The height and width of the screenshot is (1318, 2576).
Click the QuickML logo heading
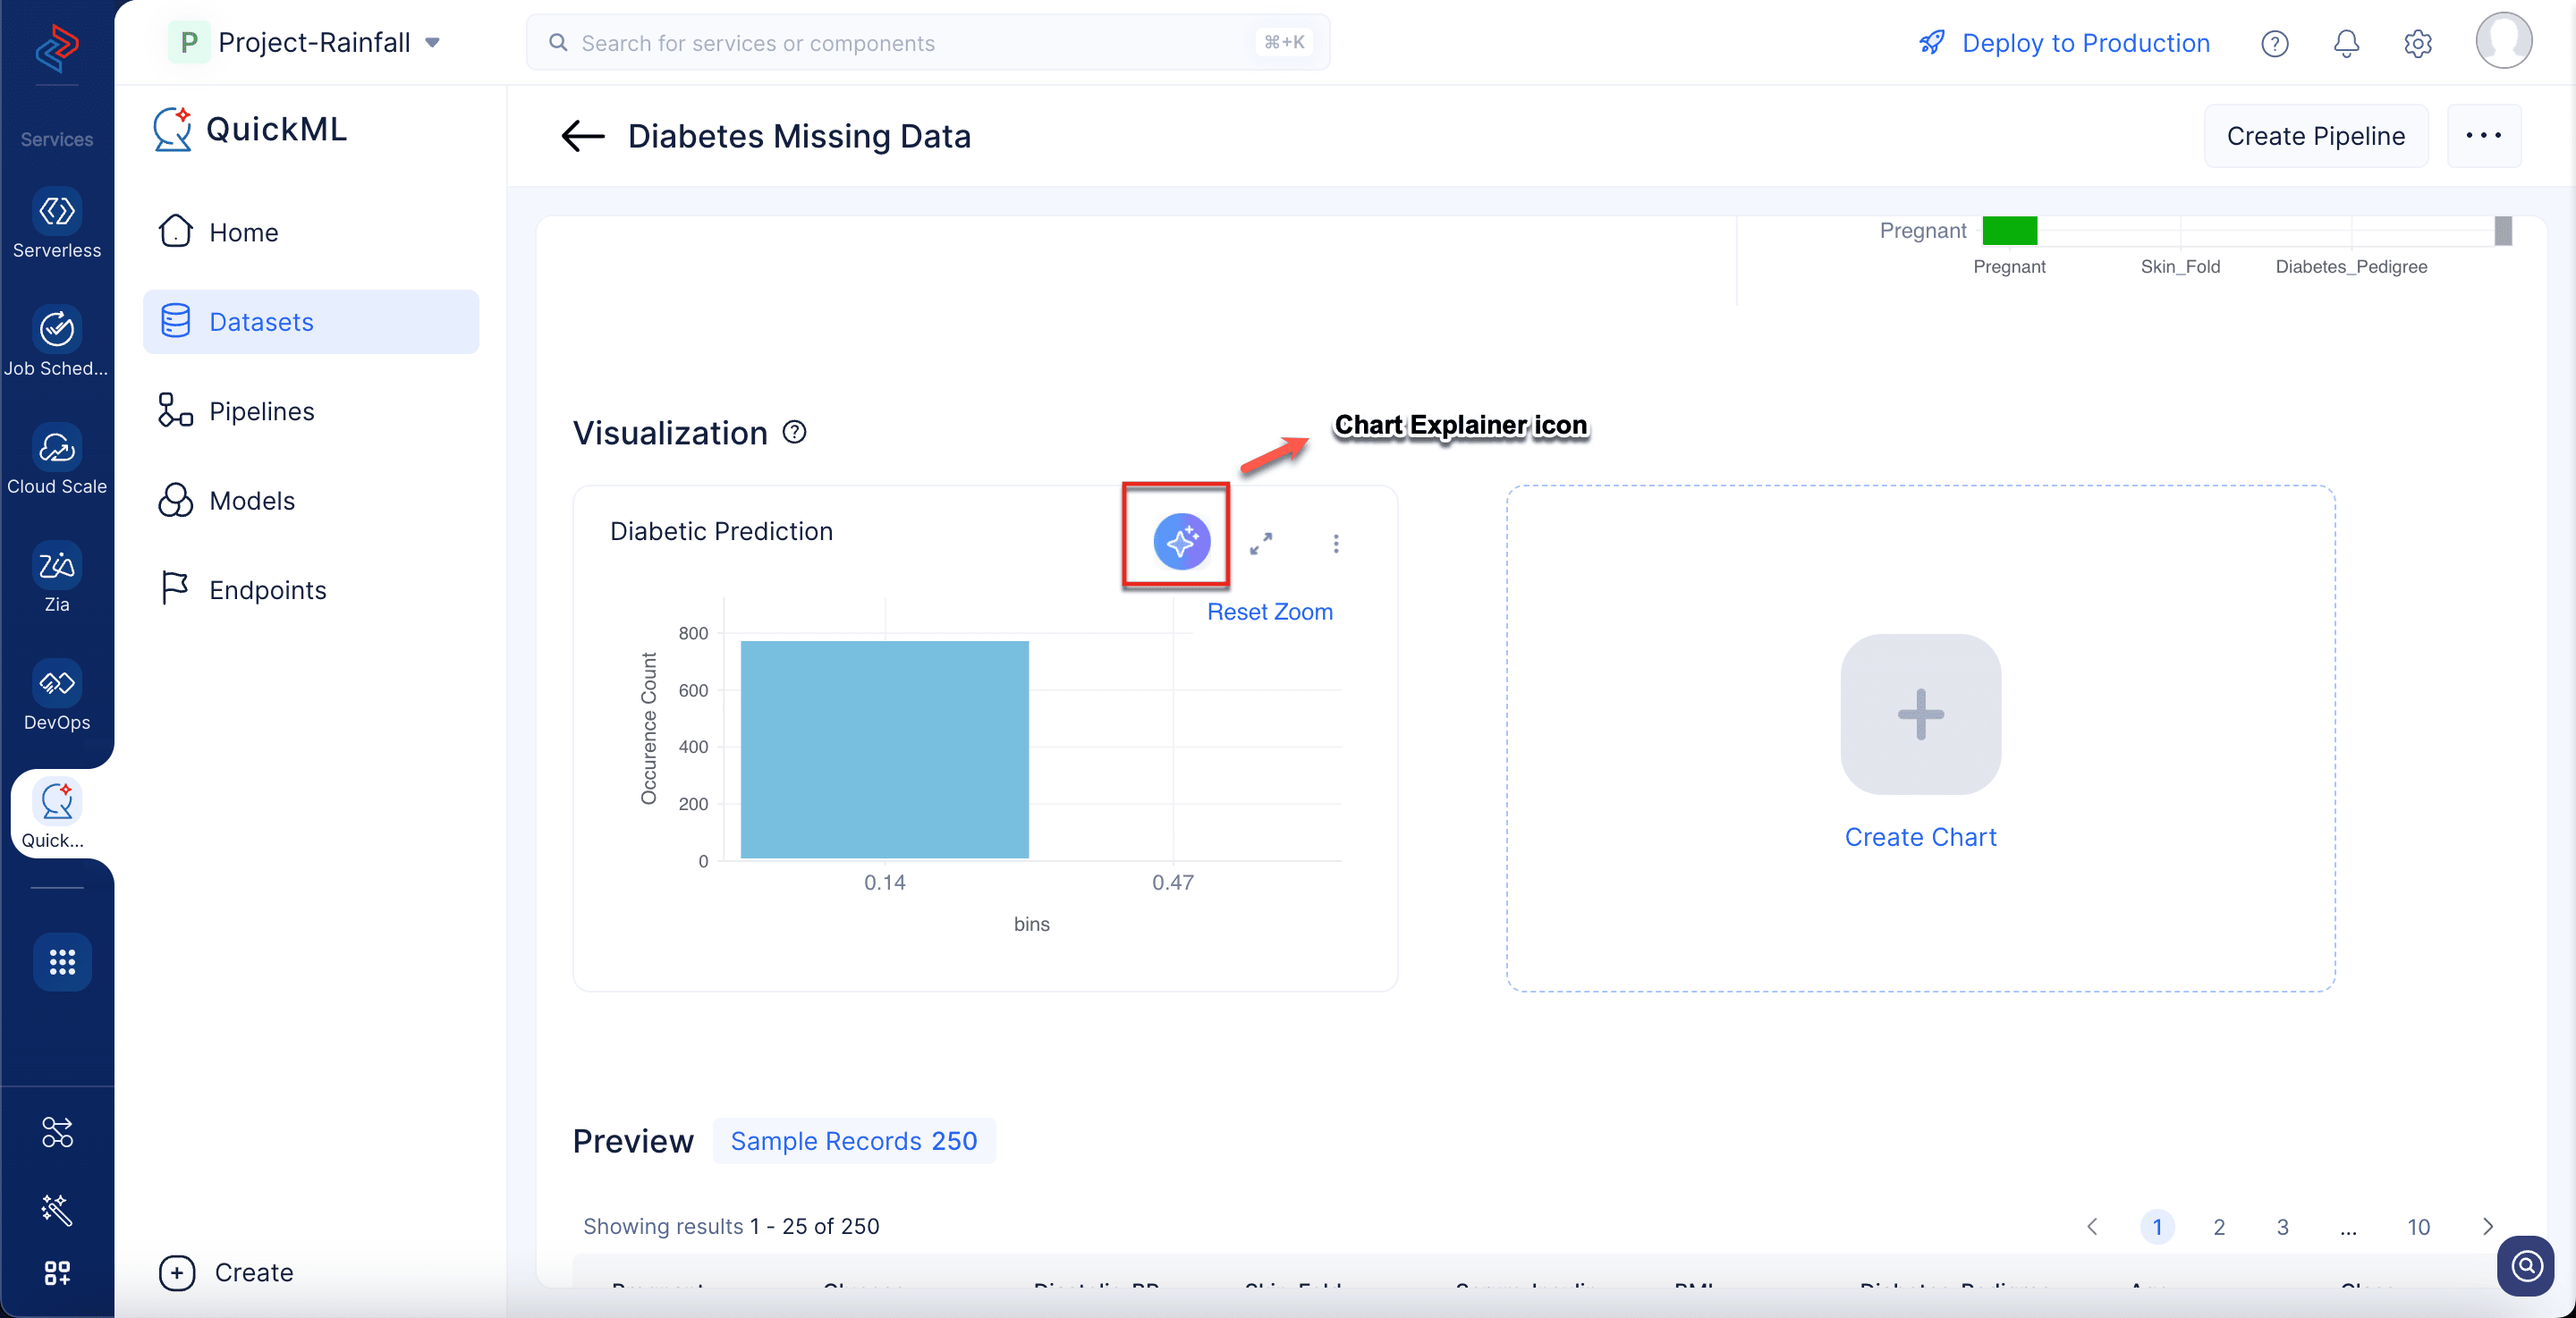pyautogui.click(x=250, y=129)
